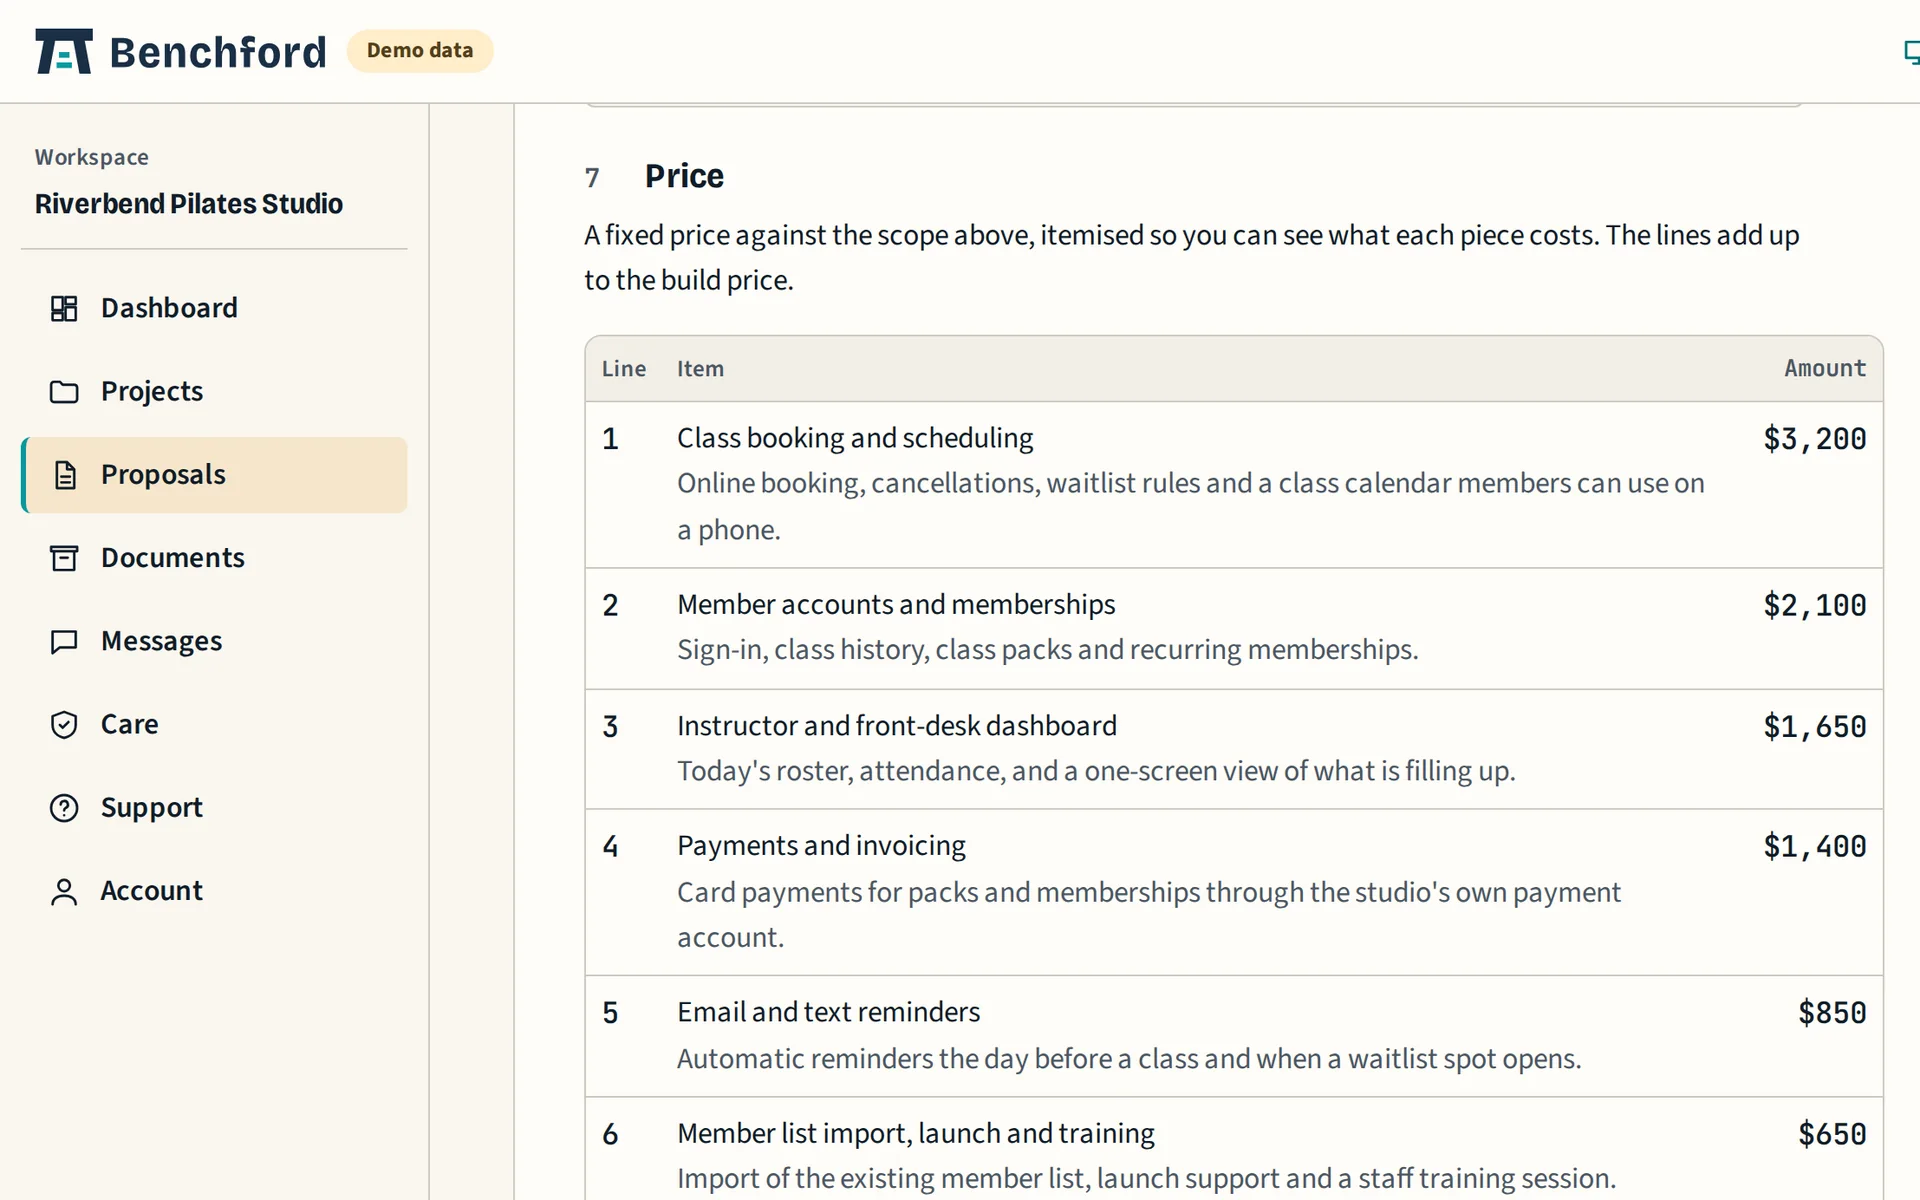Click the Line column header

click(x=624, y=369)
